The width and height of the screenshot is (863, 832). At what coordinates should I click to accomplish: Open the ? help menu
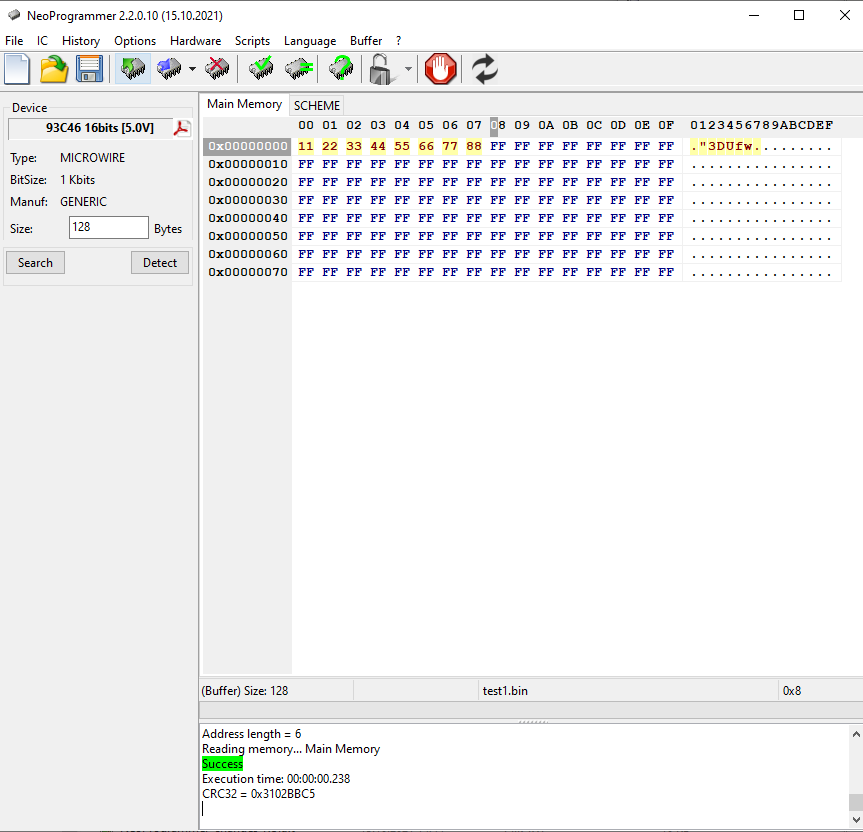coord(398,41)
